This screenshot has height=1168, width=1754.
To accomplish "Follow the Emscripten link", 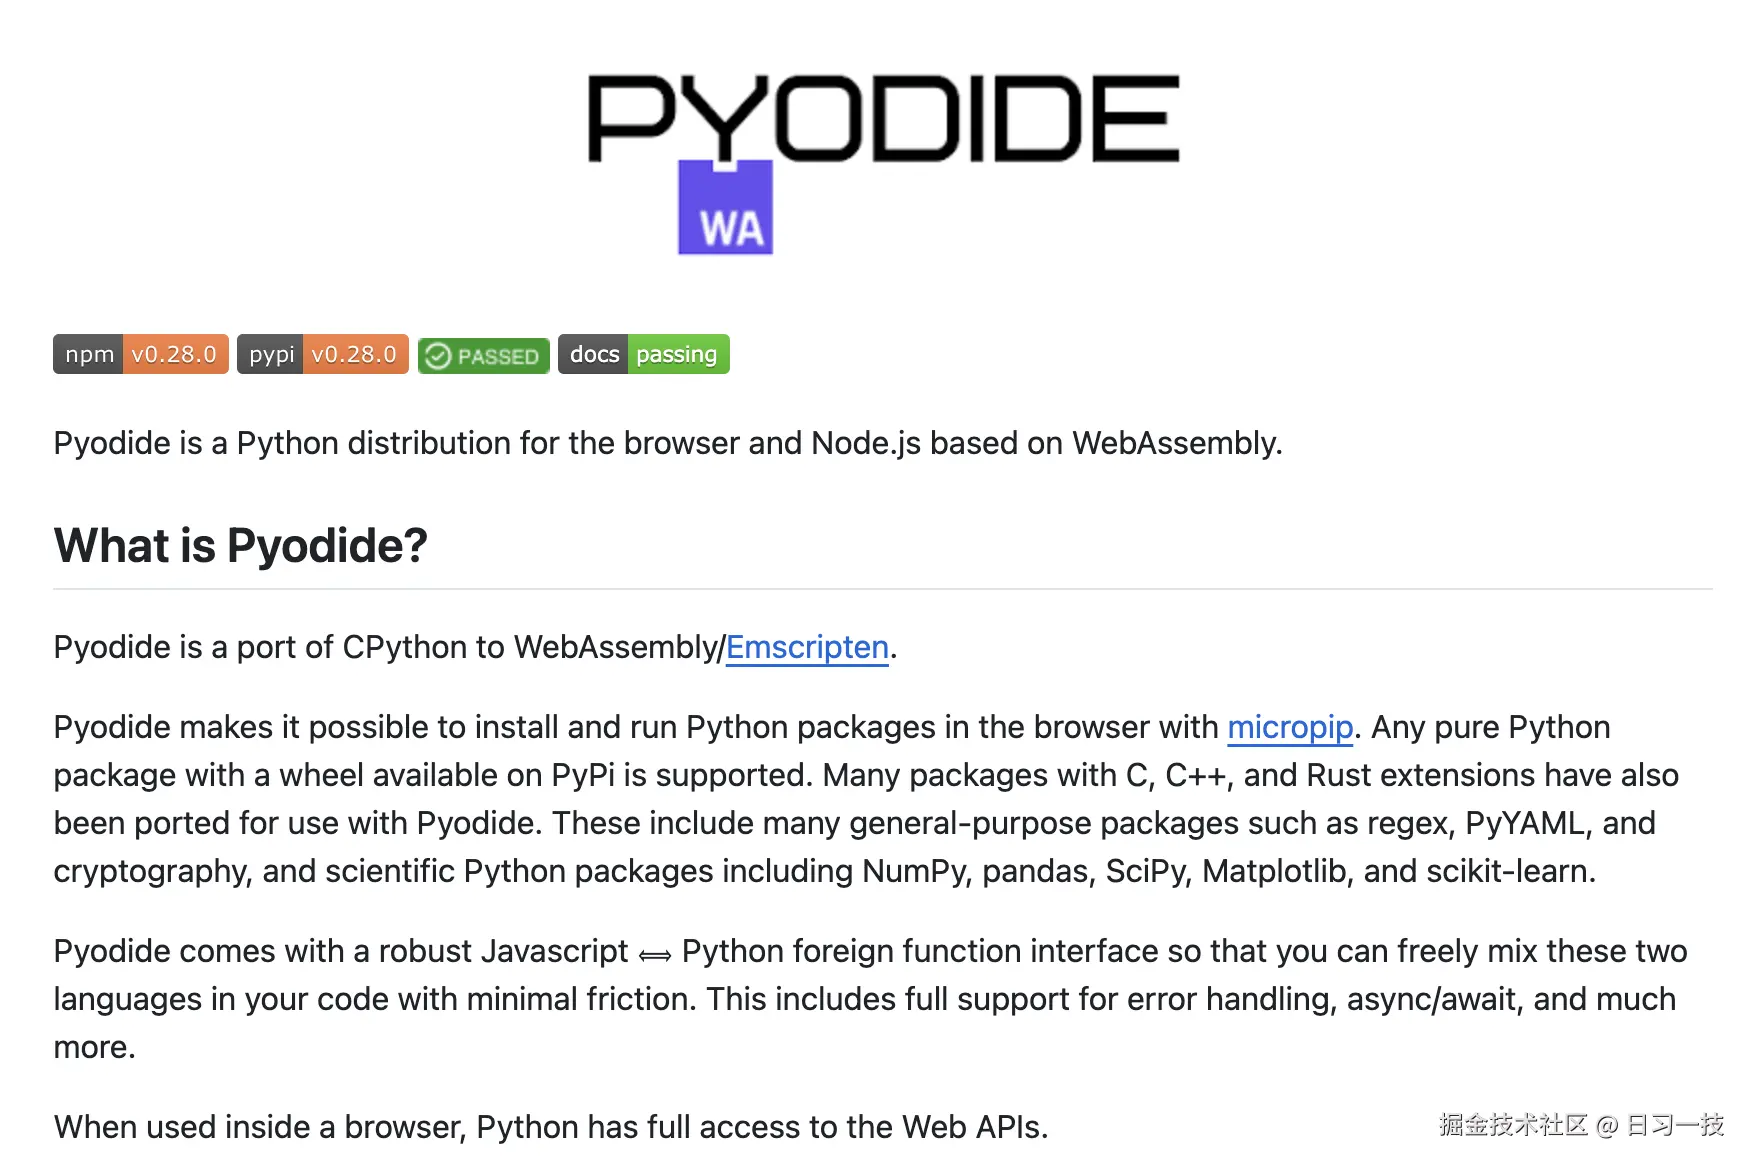I will 807,647.
